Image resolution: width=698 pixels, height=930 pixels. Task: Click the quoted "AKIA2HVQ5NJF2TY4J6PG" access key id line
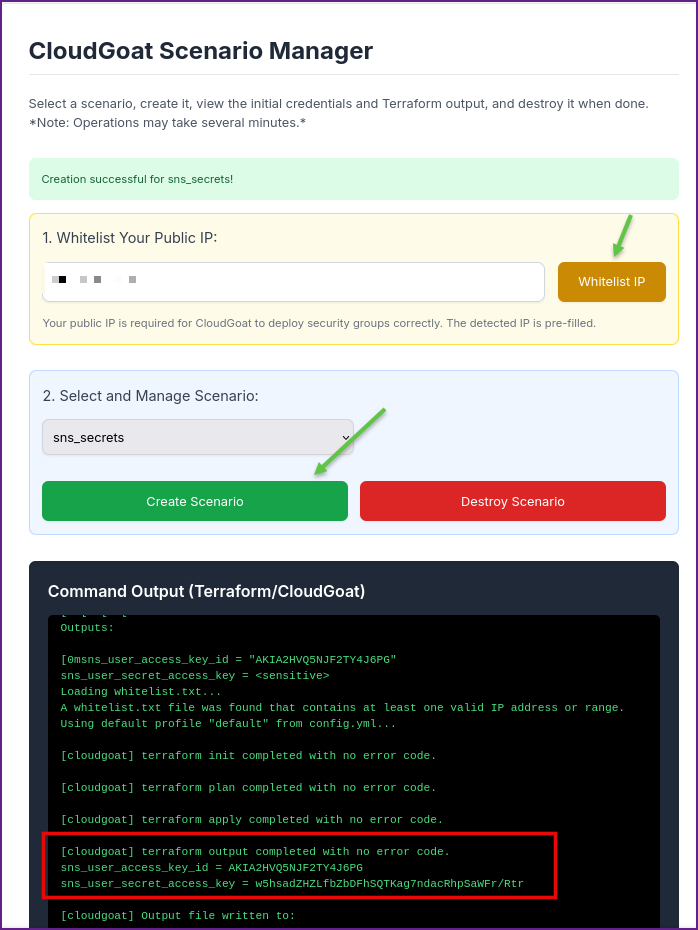228,660
